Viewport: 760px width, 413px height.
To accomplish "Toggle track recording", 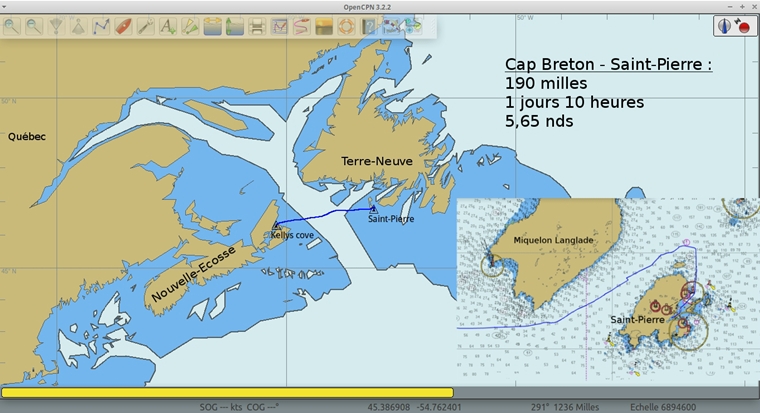I will pyautogui.click(x=301, y=26).
